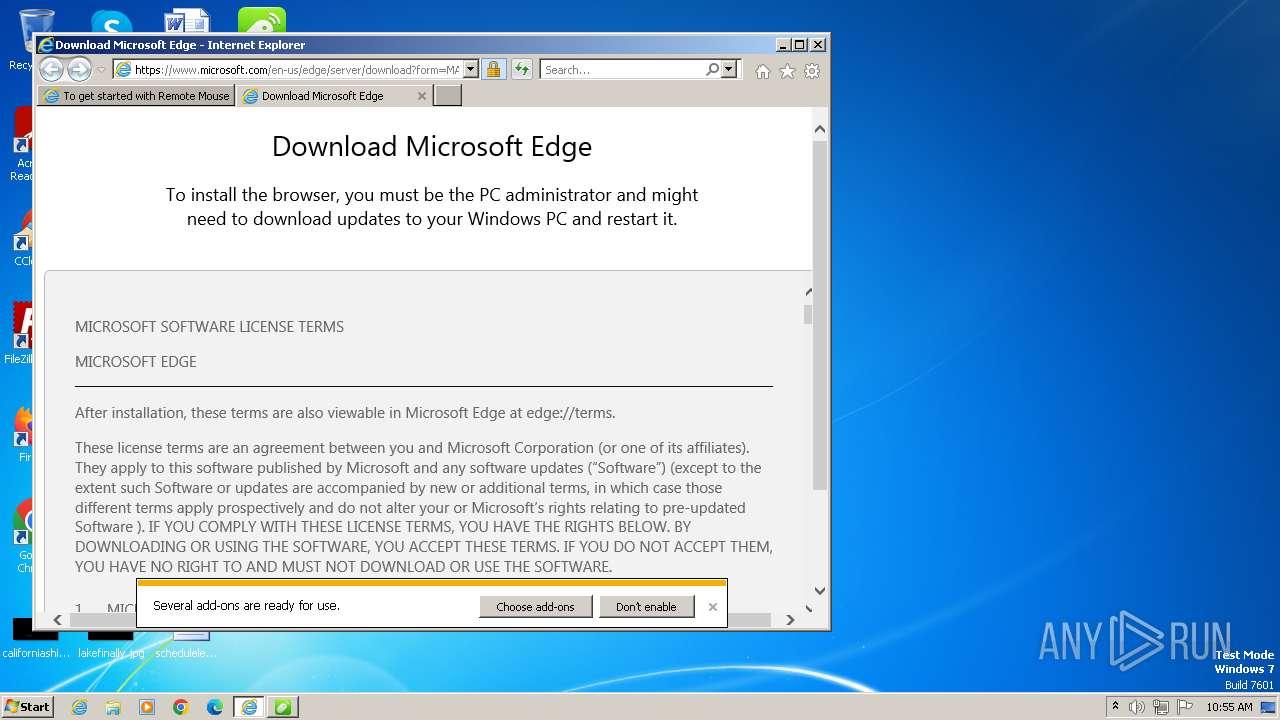This screenshot has height=720, width=1280.
Task: Open the Start menu
Action: [x=28, y=707]
